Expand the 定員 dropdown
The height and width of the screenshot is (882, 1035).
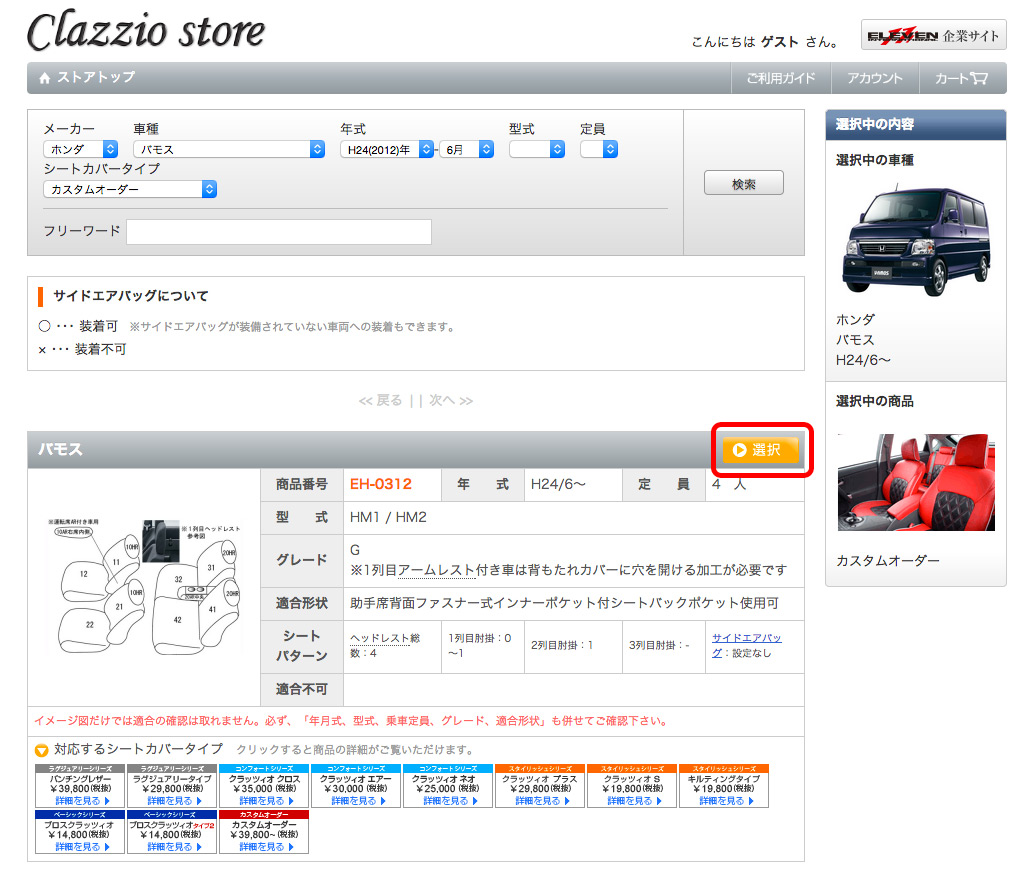(599, 149)
